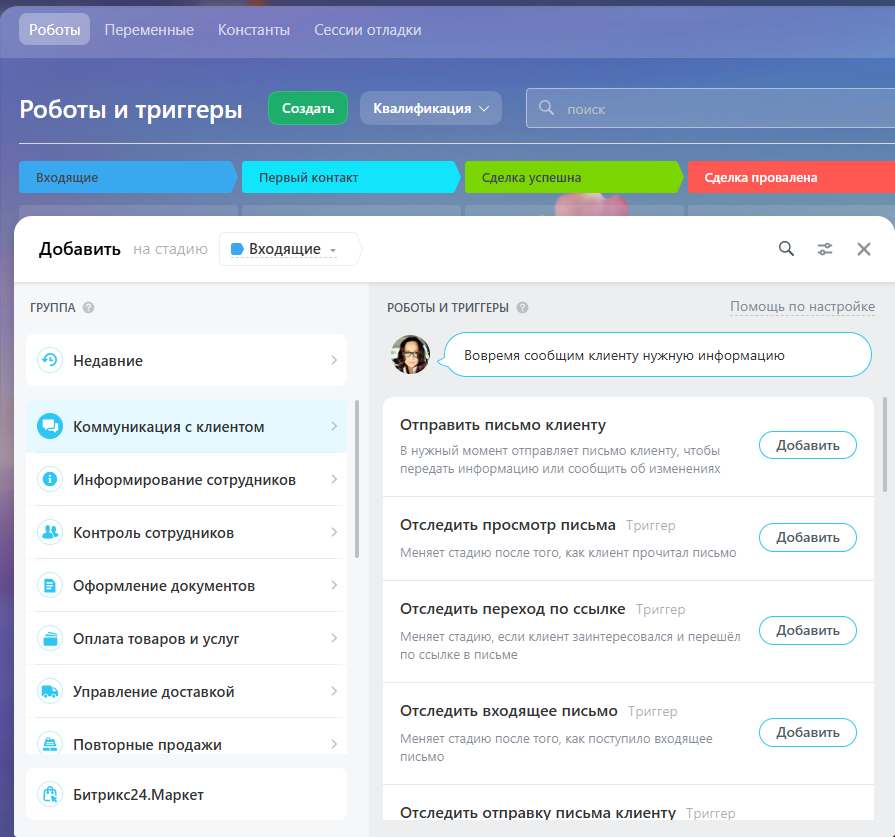
Task: Expand Управление доставкой chevron
Action: click(x=334, y=691)
